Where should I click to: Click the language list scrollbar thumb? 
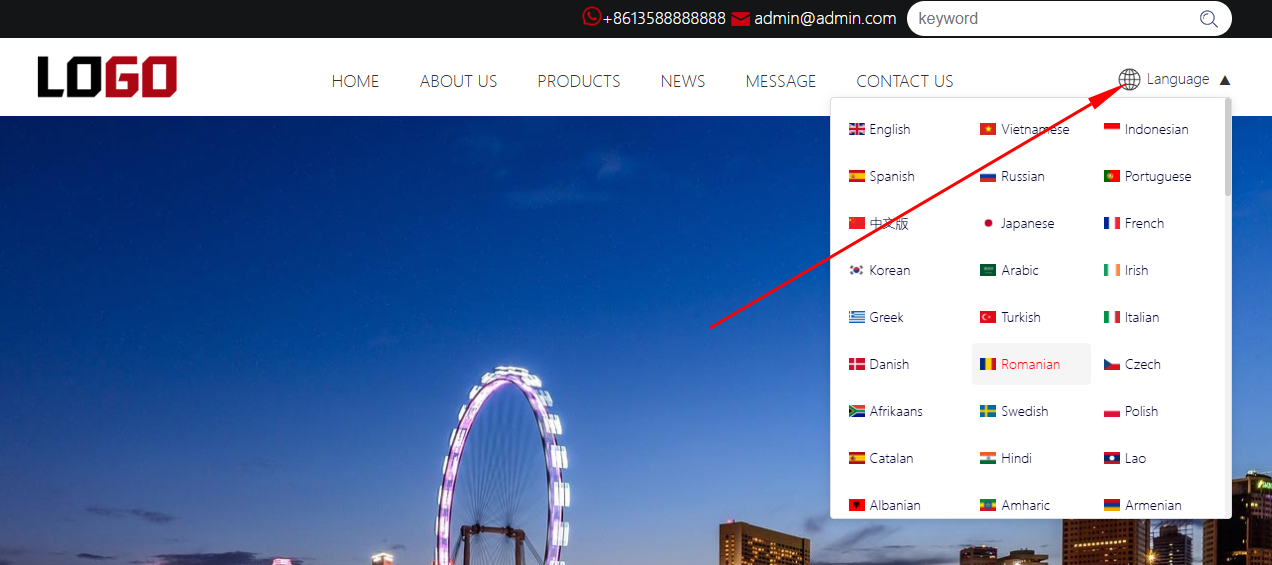(1228, 148)
